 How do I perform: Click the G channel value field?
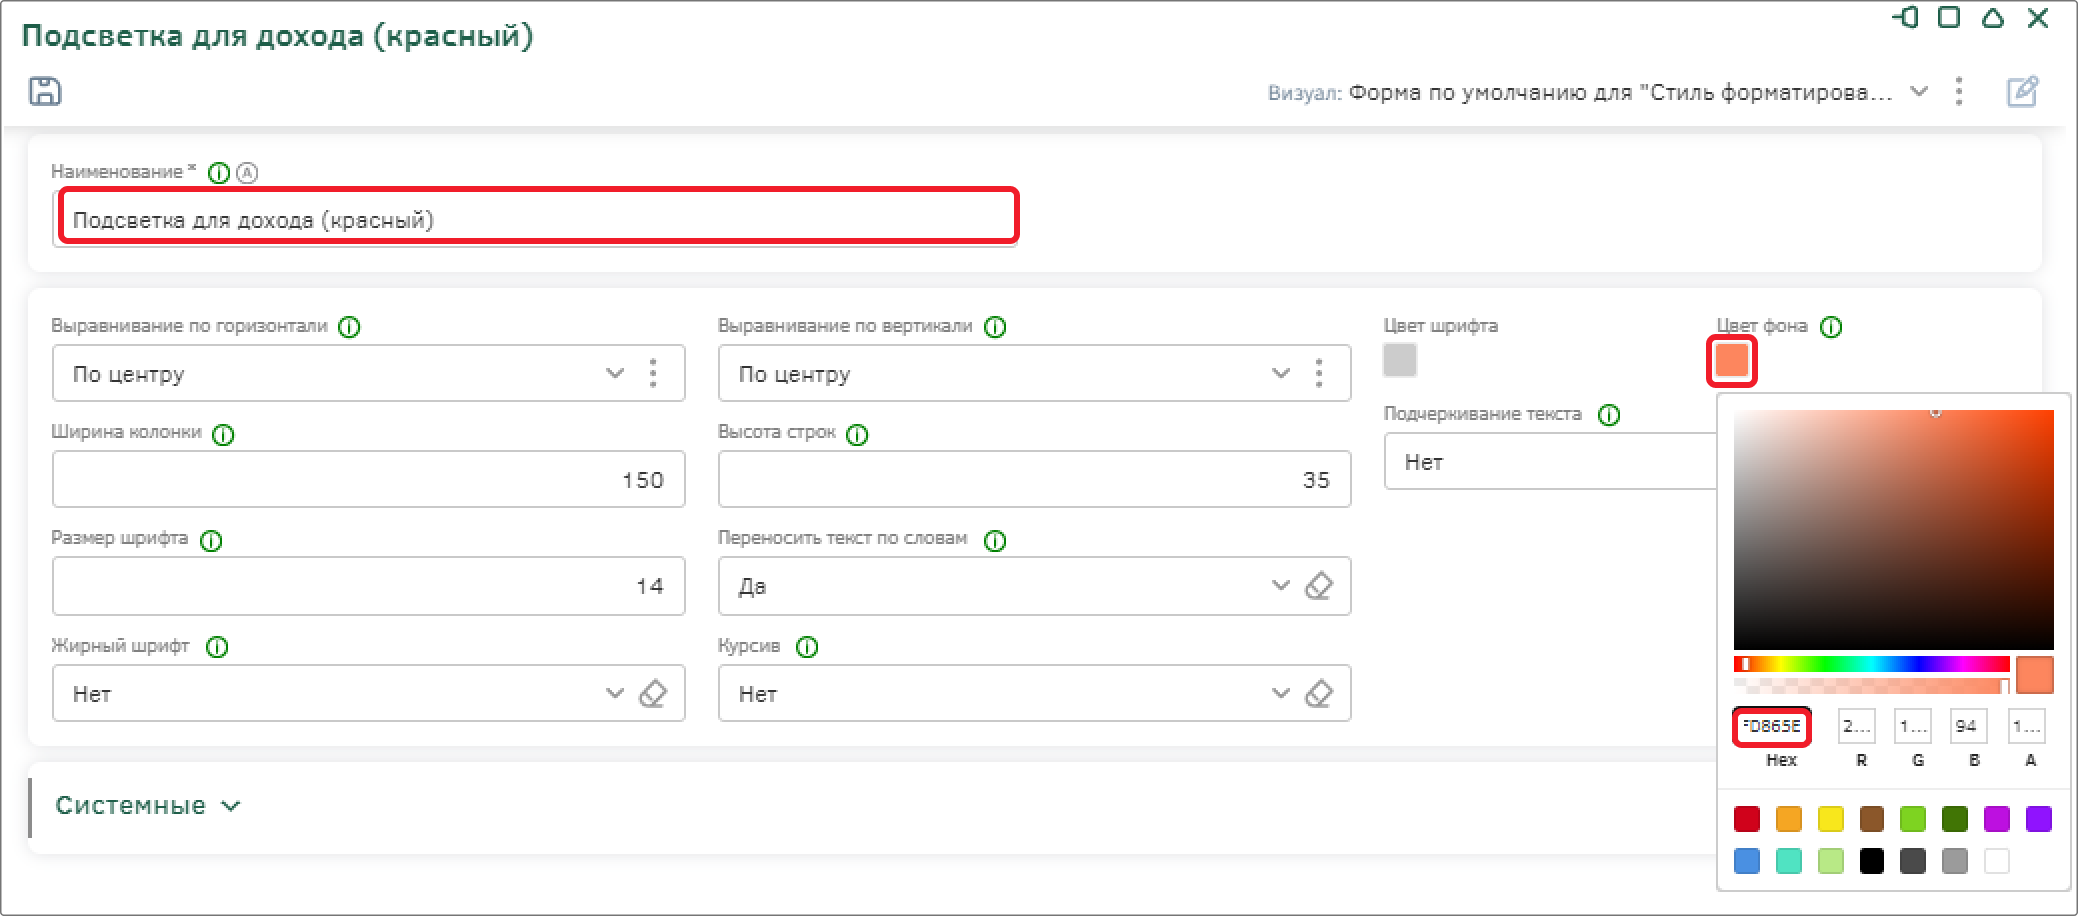pyautogui.click(x=1913, y=726)
